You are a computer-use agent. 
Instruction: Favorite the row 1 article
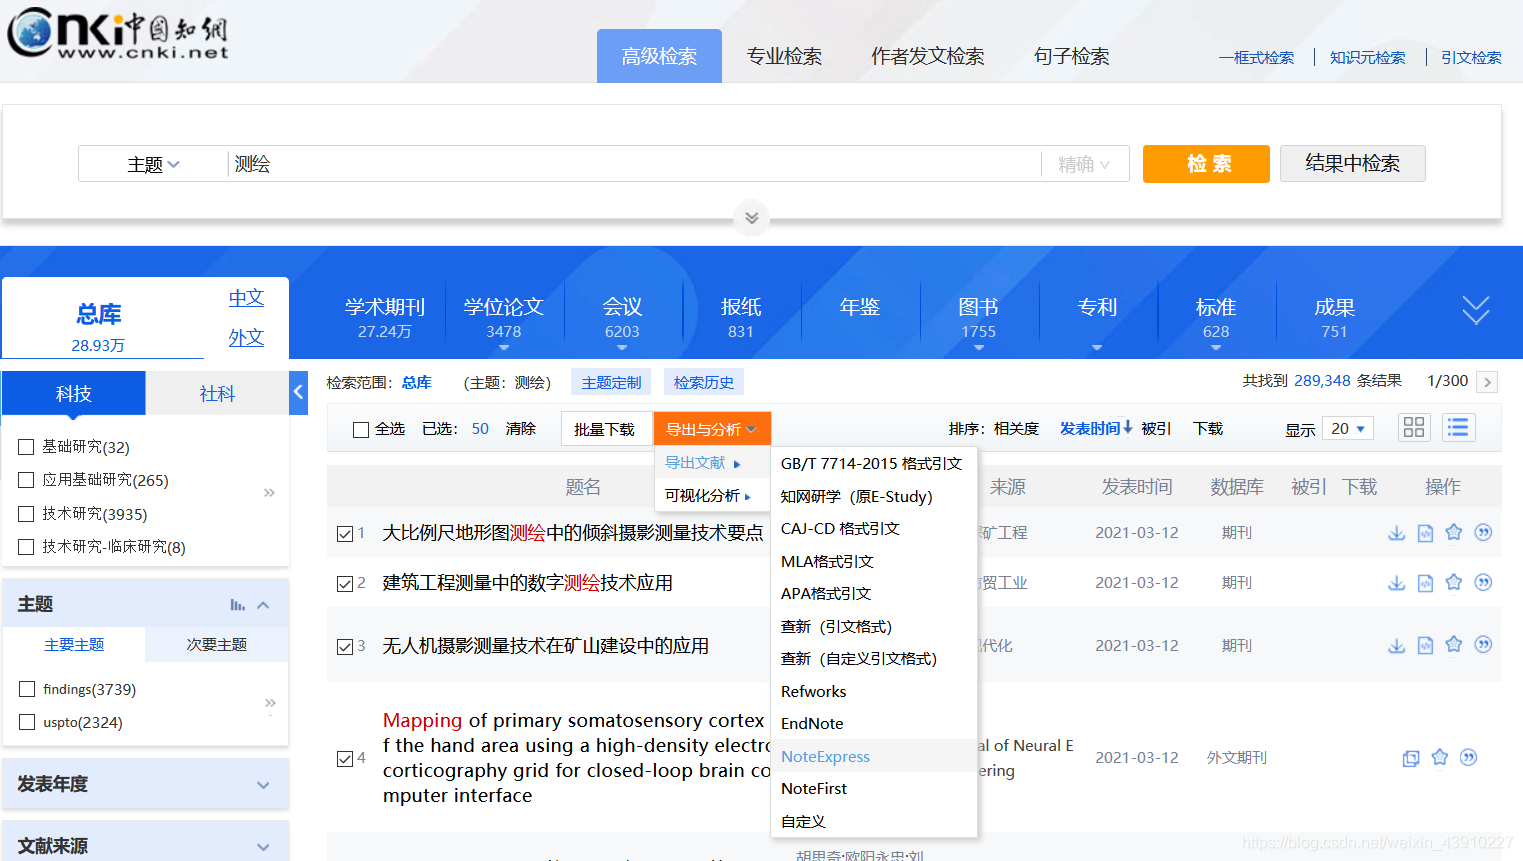pos(1454,532)
